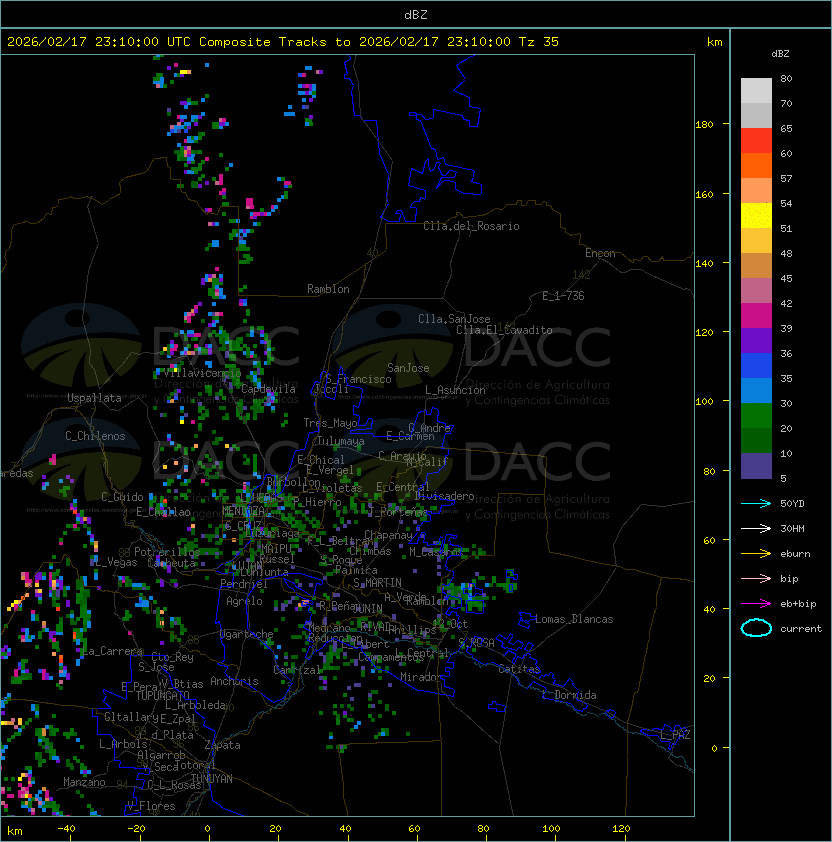Screen dimensions: 832x842
Task: Select the 35 dBZ light blue swatch
Action: coord(756,390)
